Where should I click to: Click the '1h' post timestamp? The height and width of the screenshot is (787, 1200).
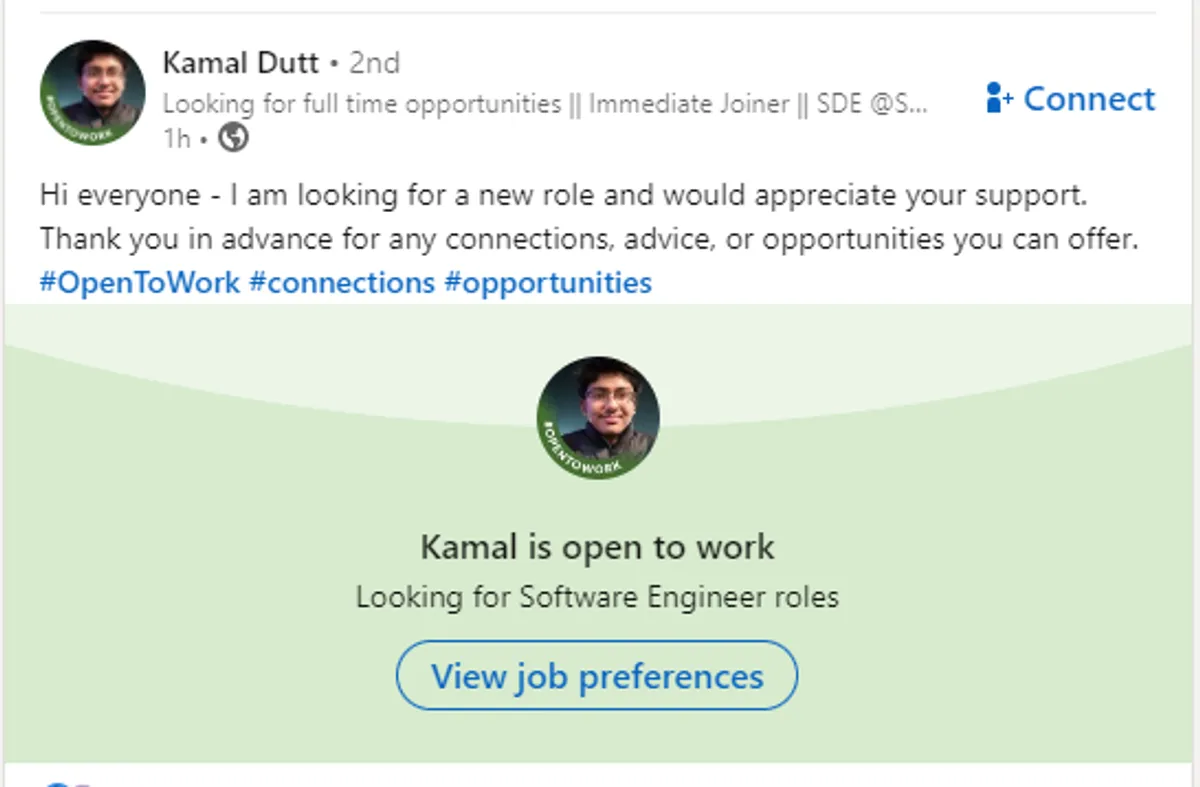[176, 138]
